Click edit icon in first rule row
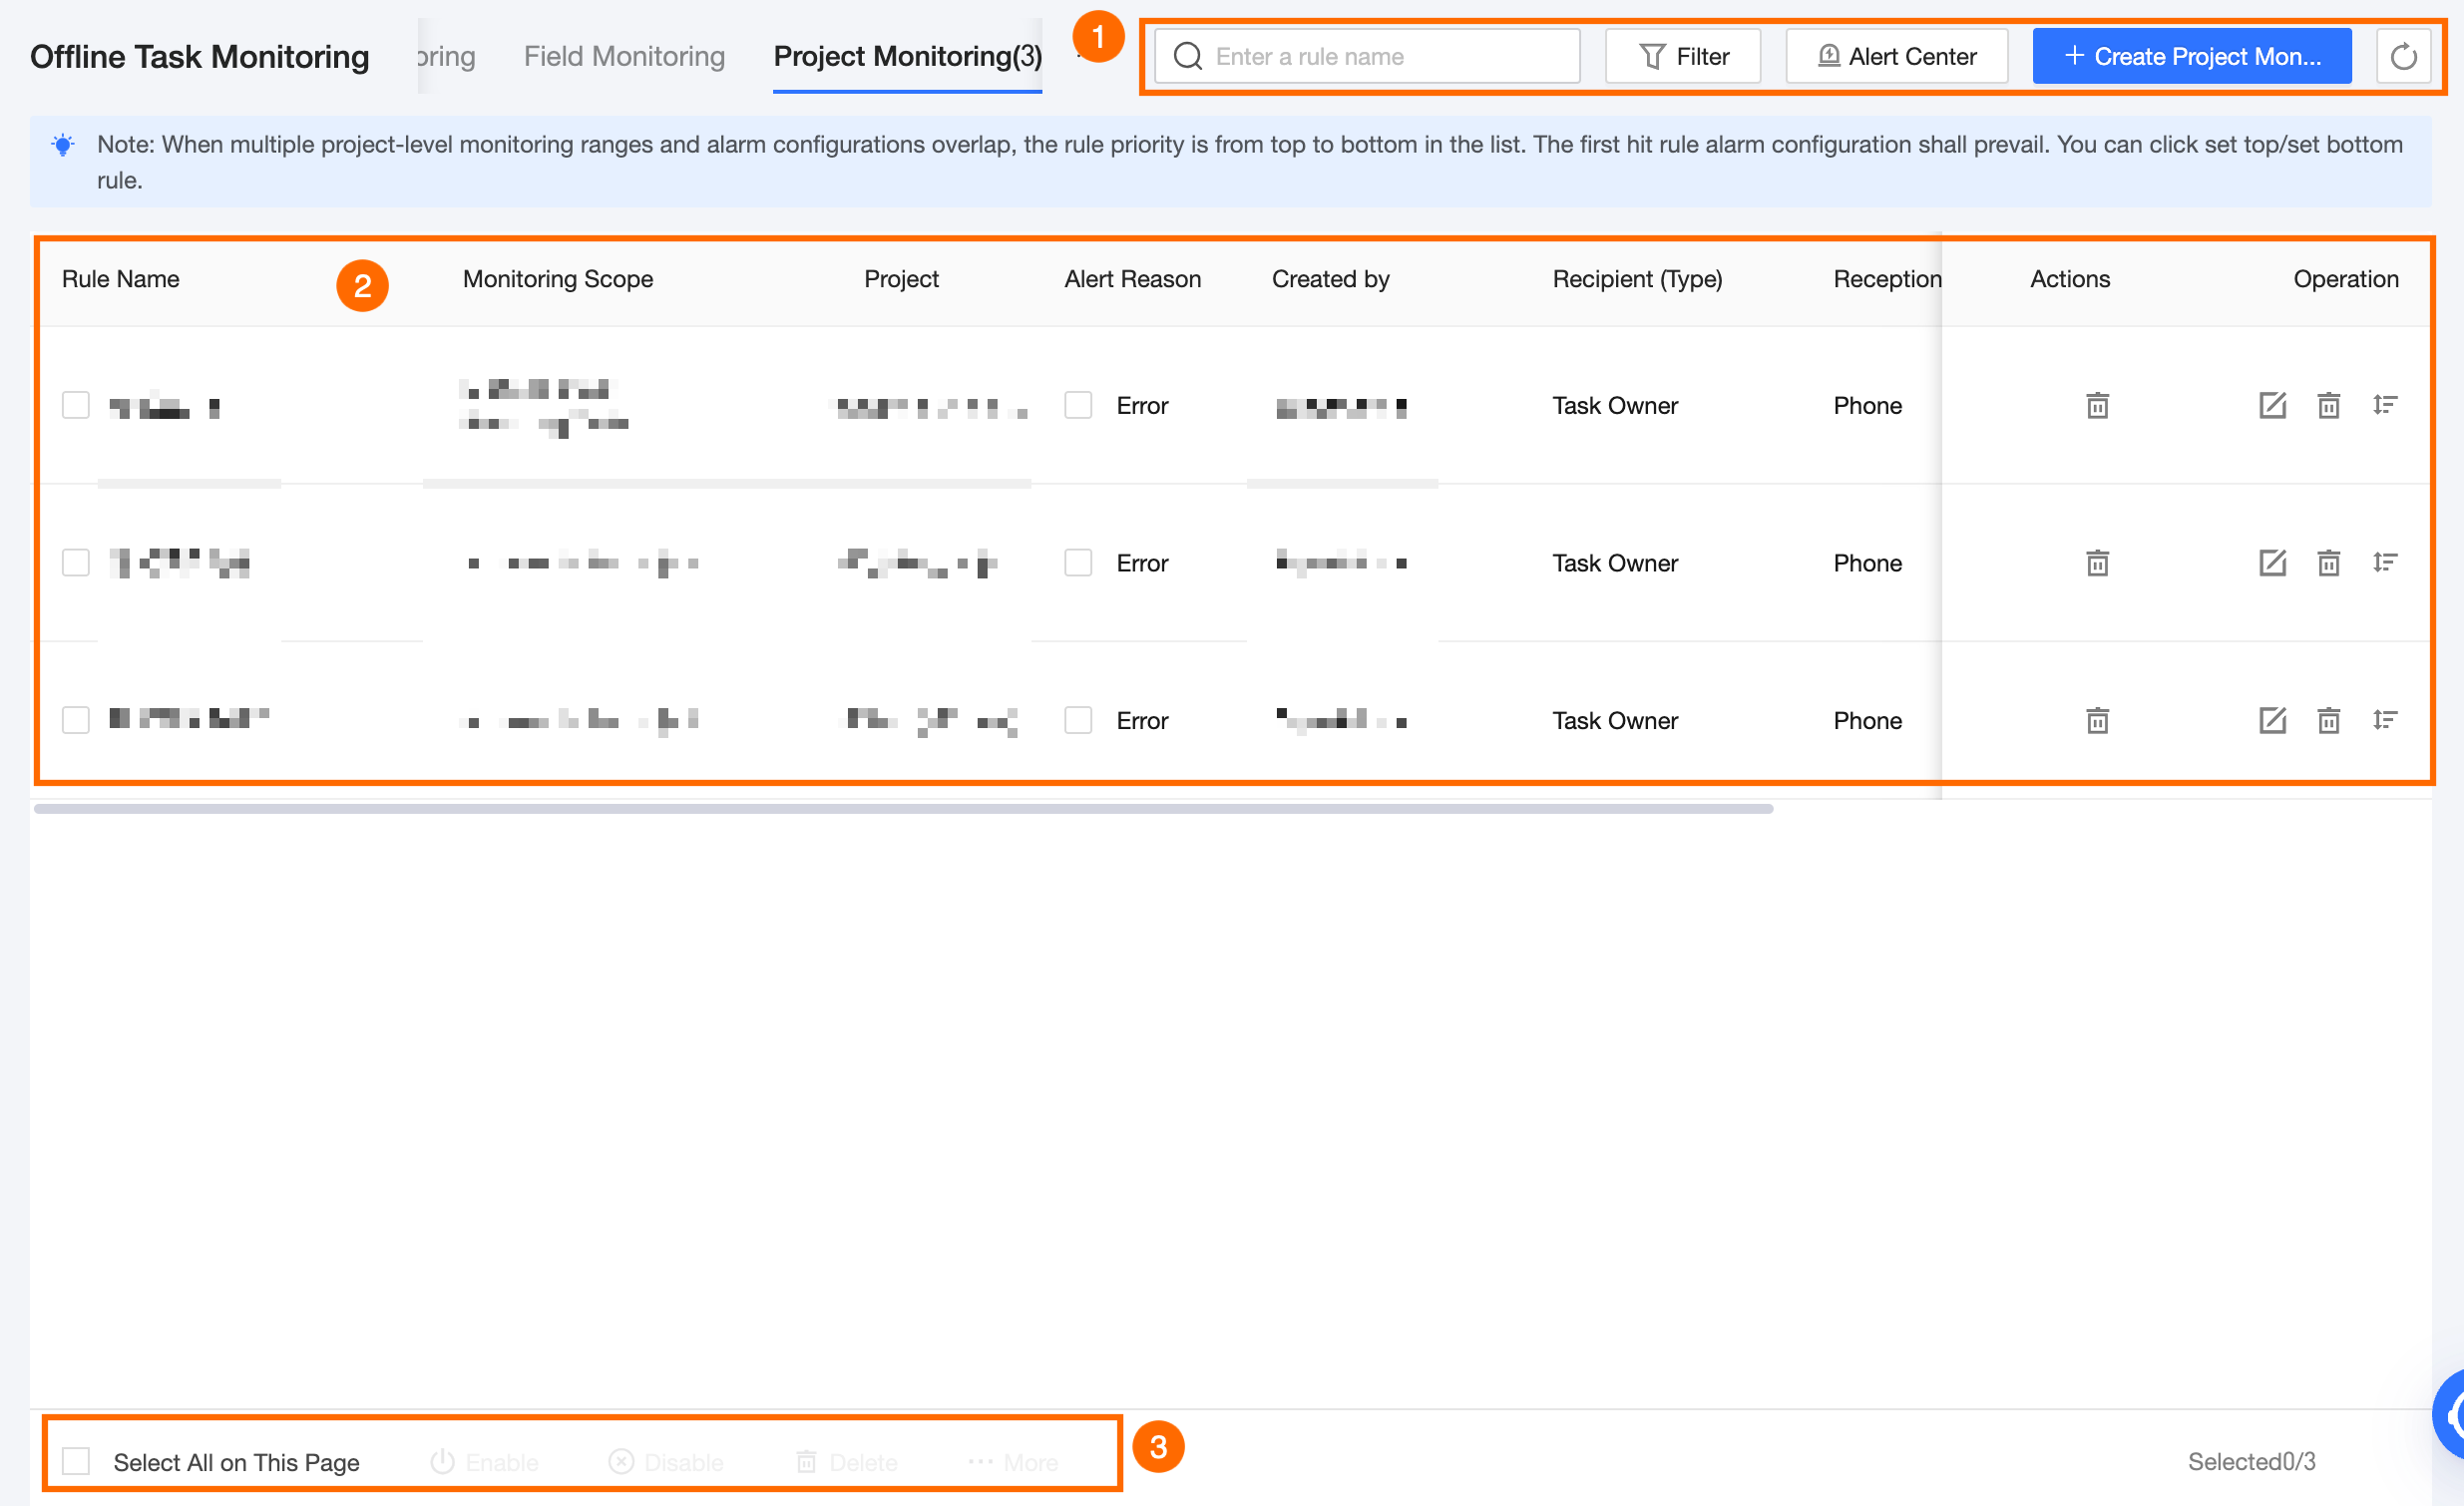 tap(2272, 405)
